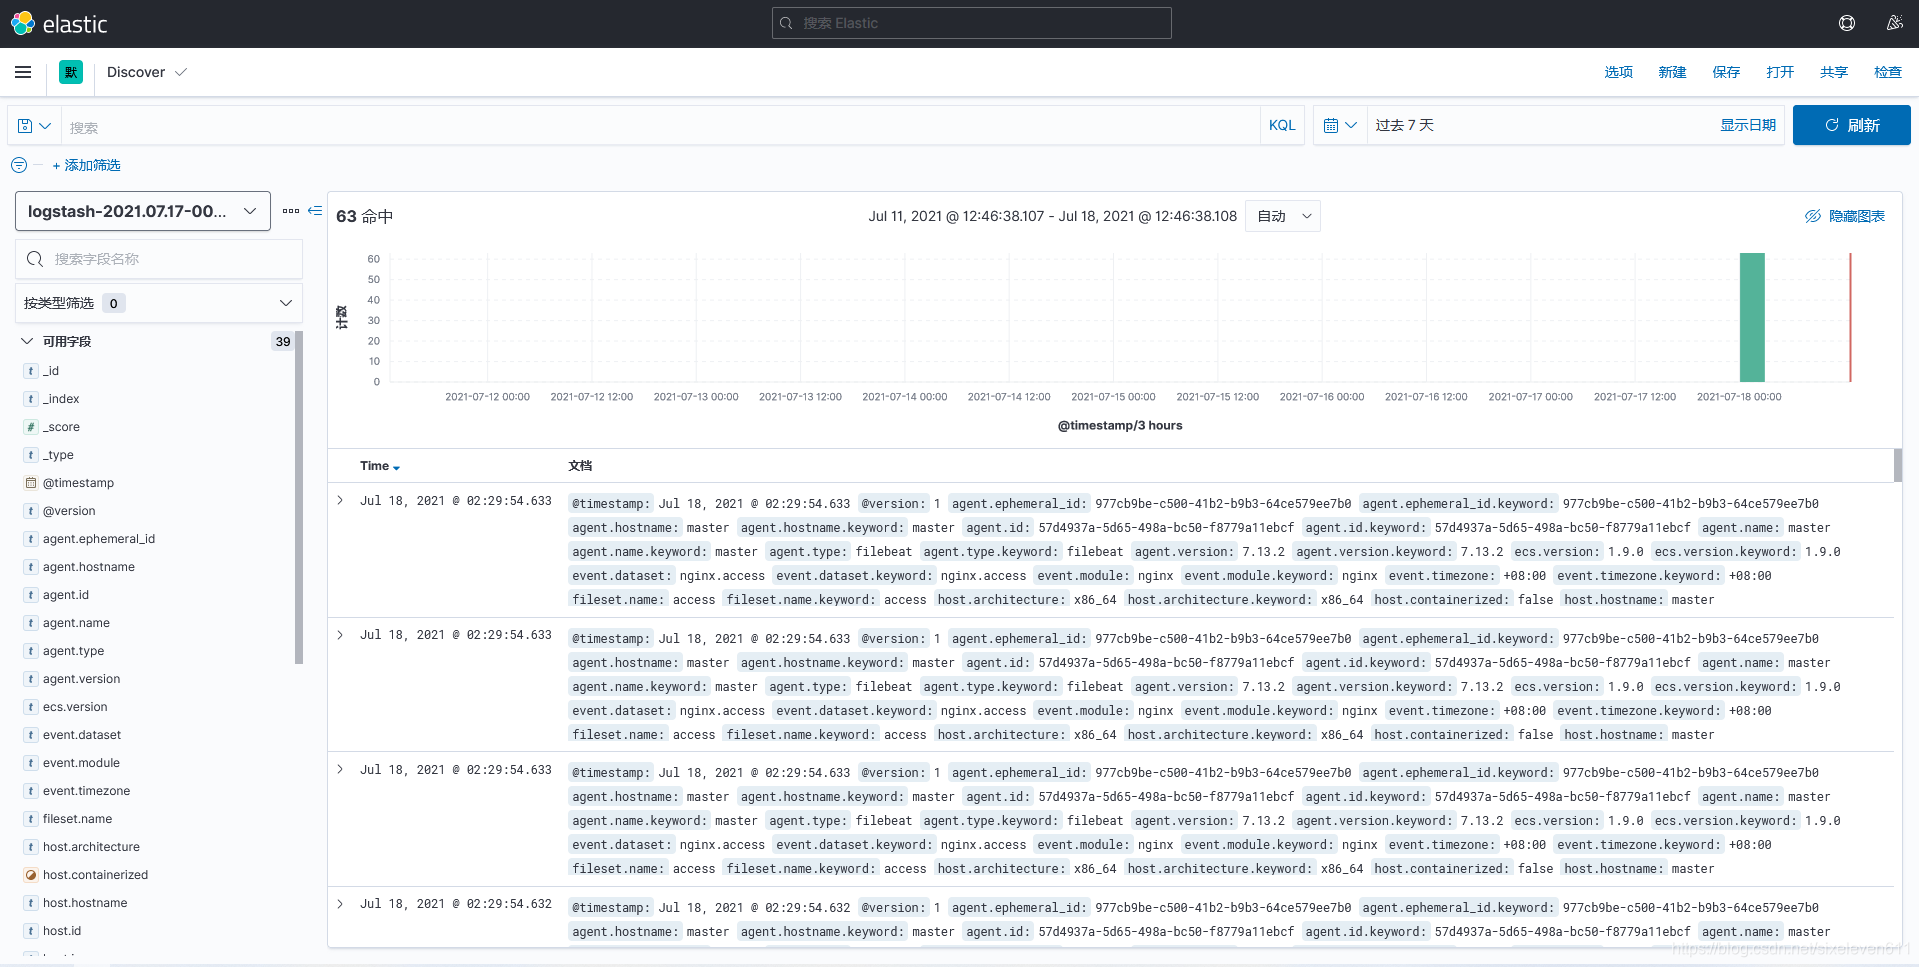Open the hamburger navigation menu
Screen dimensions: 1919x967
(x=23, y=72)
